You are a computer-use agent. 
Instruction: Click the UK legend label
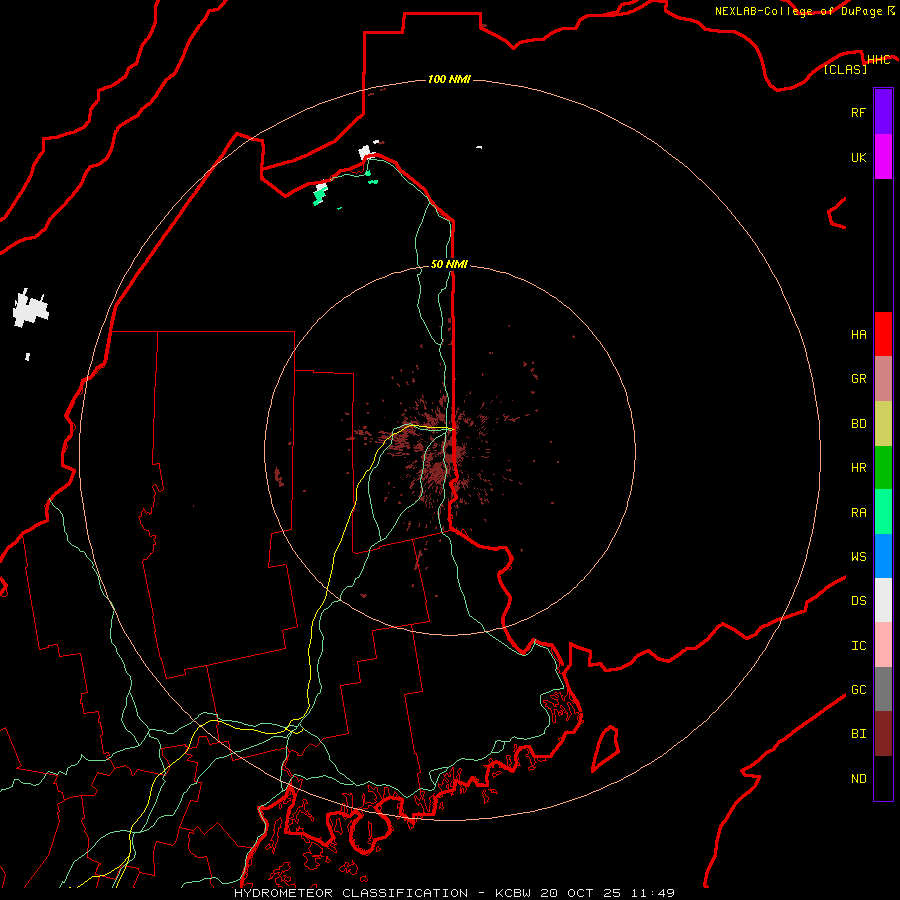click(x=858, y=157)
